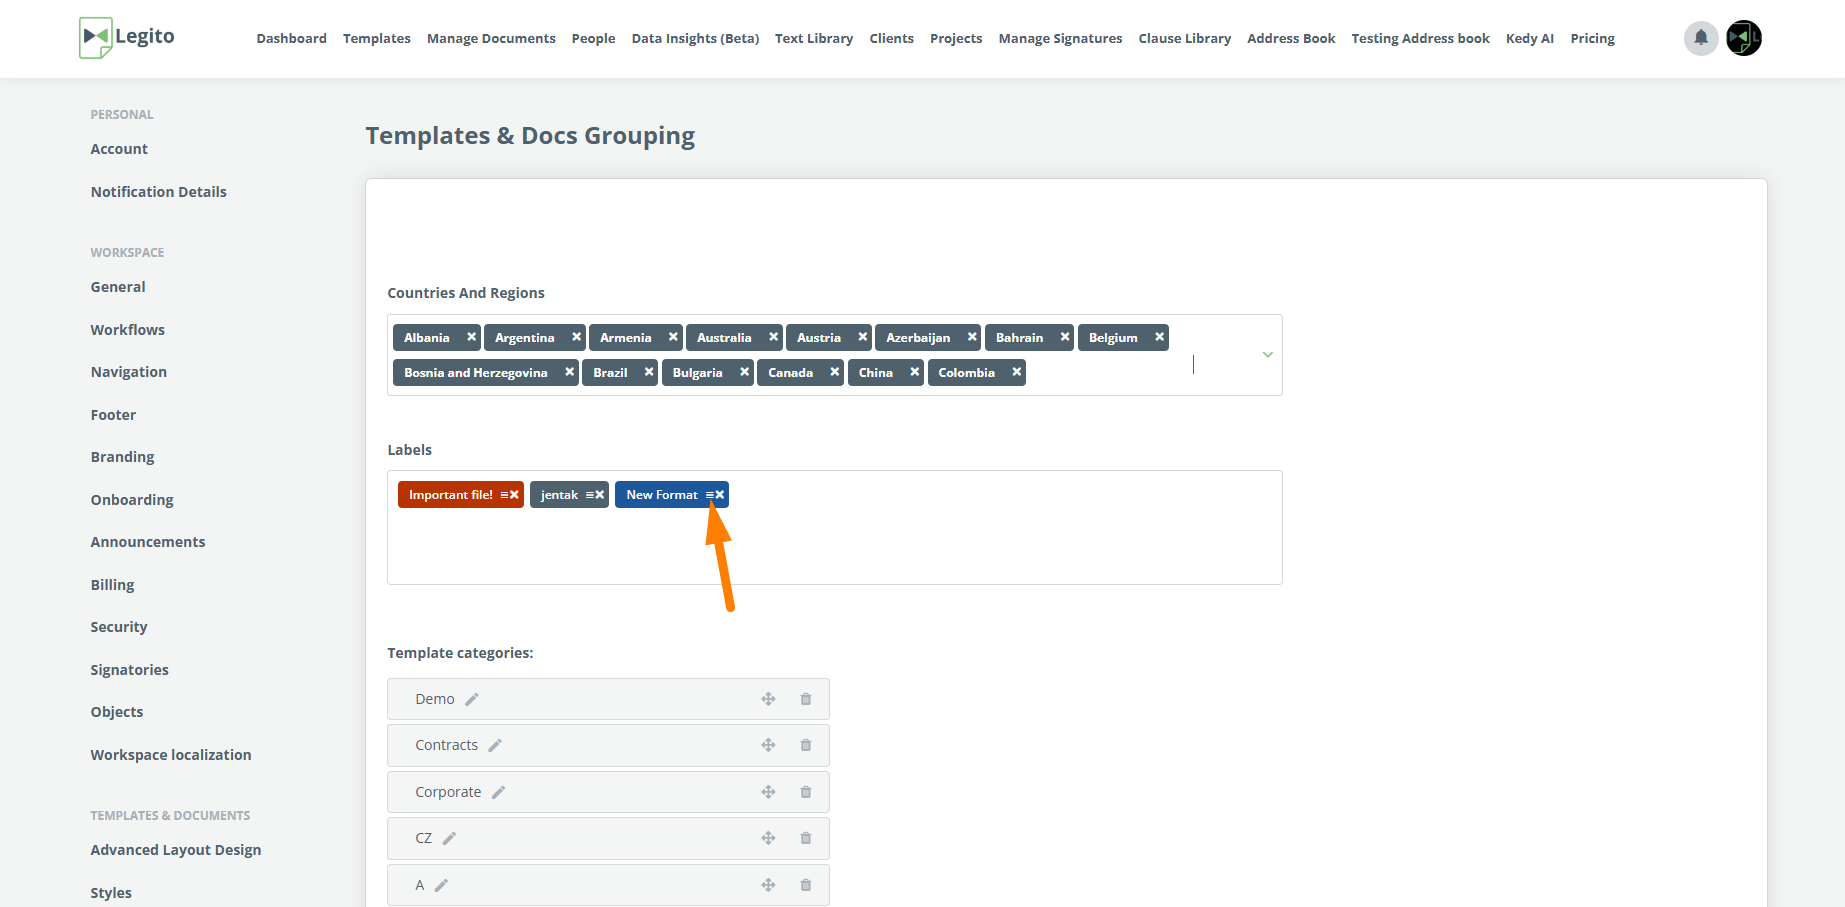The height and width of the screenshot is (907, 1845).
Task: Delete the Corporate category
Action: [806, 792]
